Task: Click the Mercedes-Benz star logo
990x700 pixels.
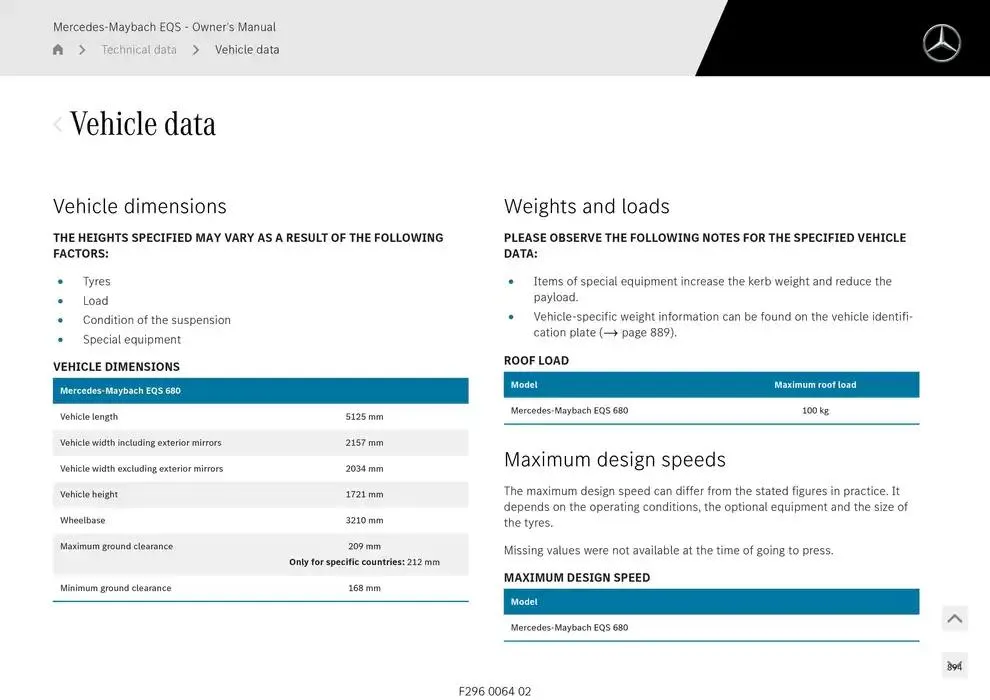Action: [x=940, y=43]
